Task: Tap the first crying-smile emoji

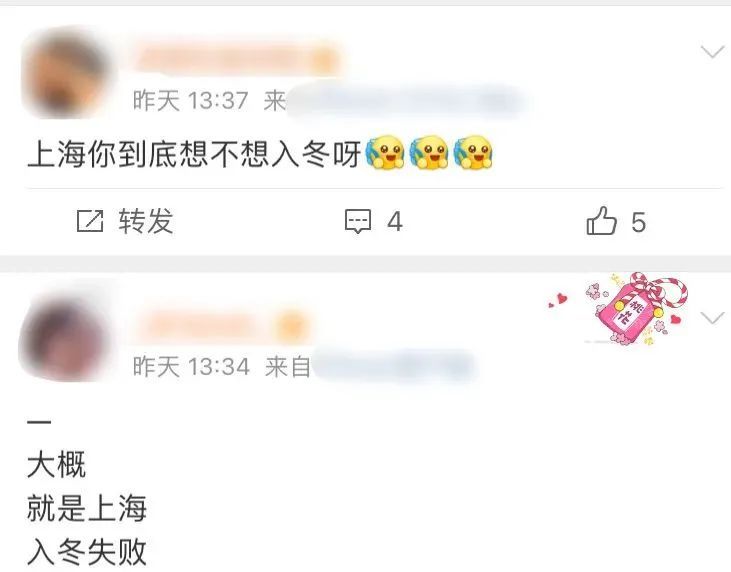Action: click(x=385, y=152)
